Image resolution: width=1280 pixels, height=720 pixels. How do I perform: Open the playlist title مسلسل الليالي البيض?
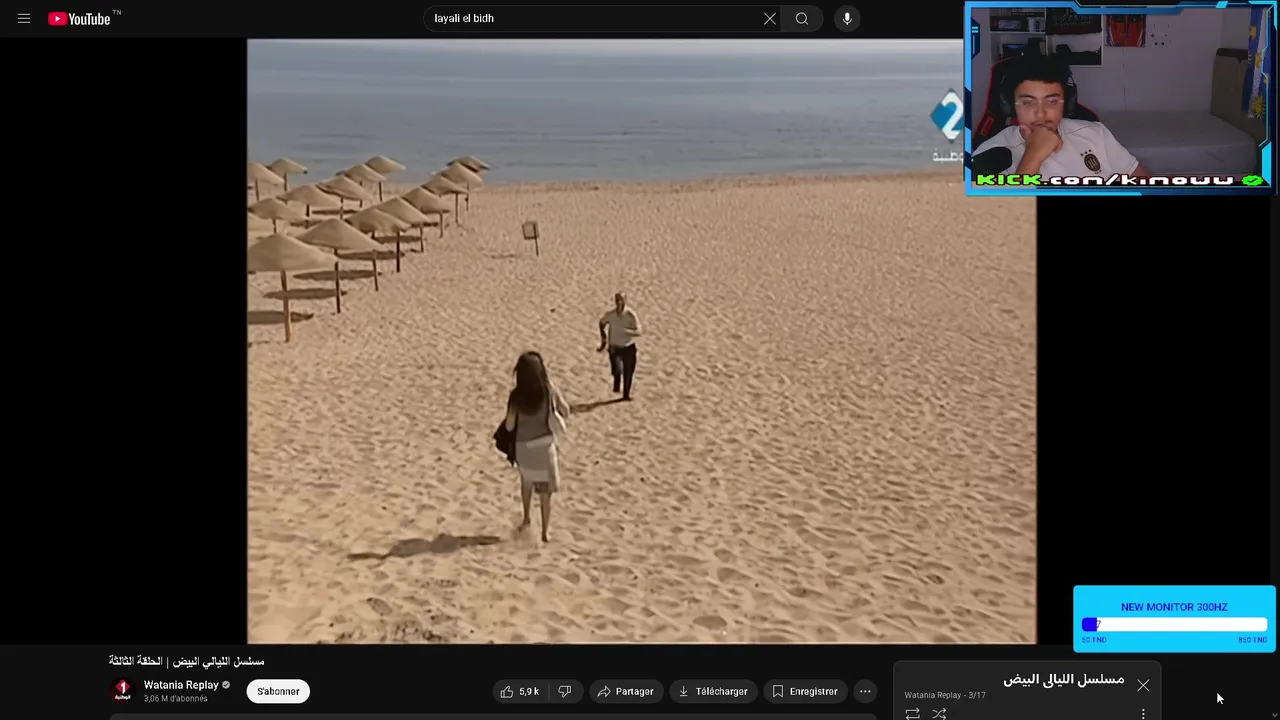coord(1063,680)
